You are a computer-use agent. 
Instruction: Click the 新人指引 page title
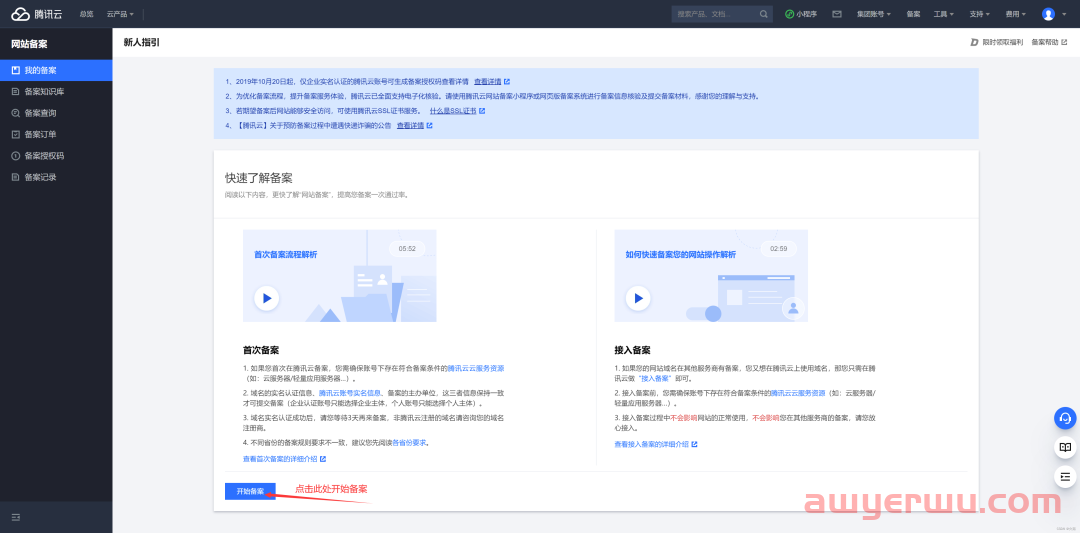(141, 43)
